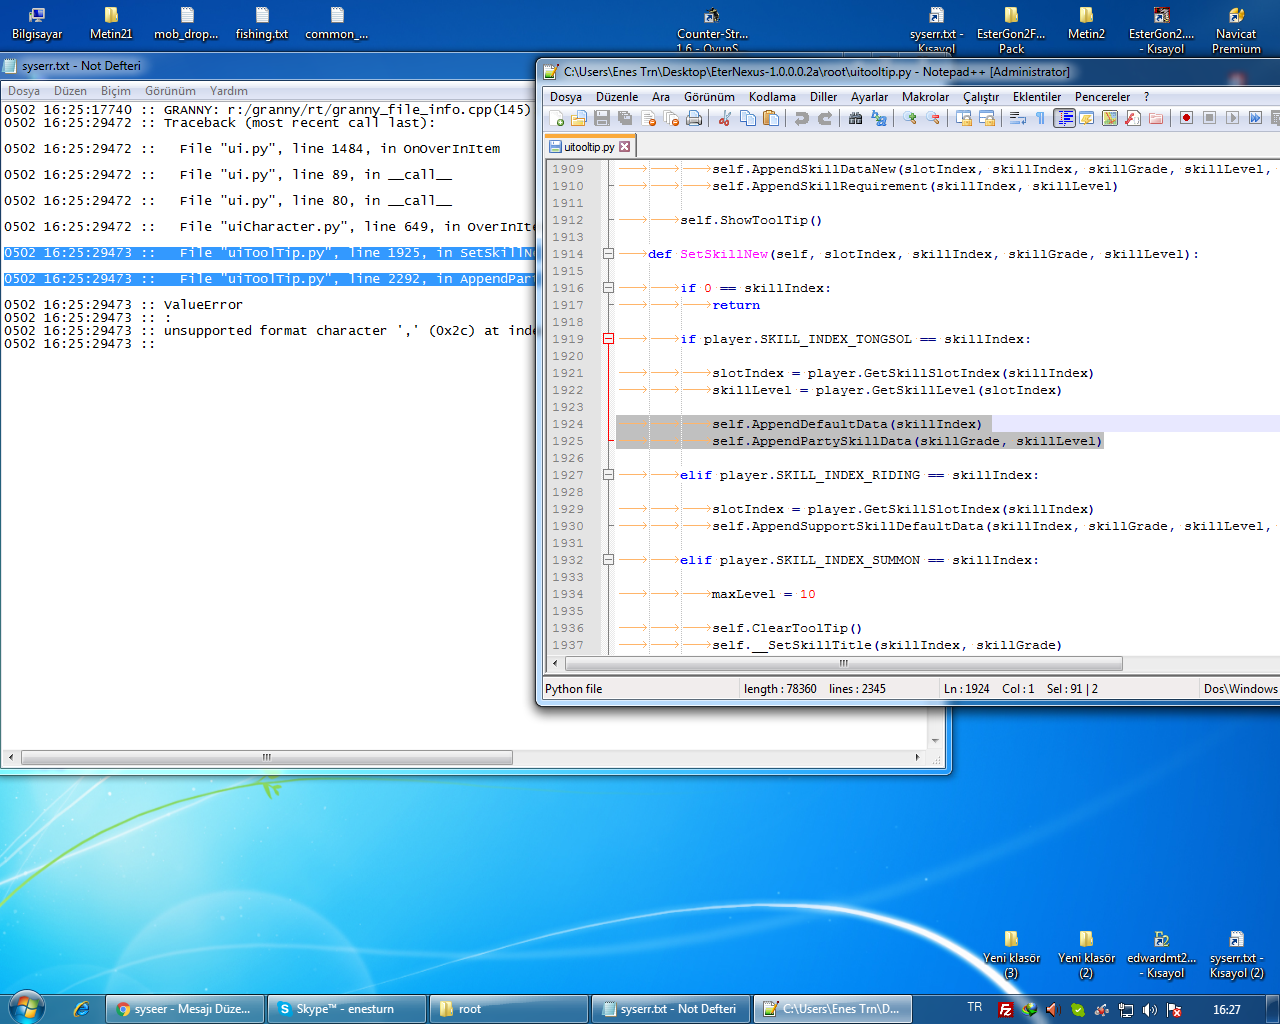This screenshot has width=1280, height=1024.
Task: Open Find with the binoculars icon
Action: [855, 118]
